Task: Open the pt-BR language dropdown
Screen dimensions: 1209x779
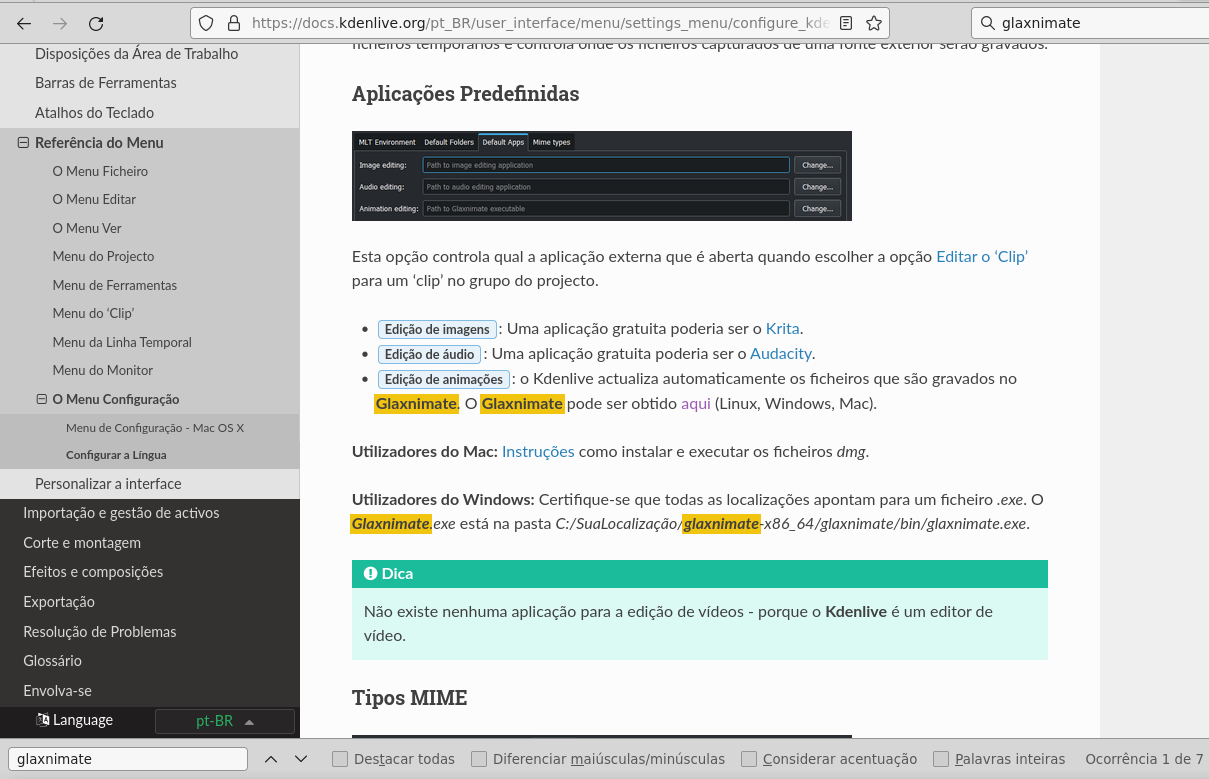Action: (225, 721)
